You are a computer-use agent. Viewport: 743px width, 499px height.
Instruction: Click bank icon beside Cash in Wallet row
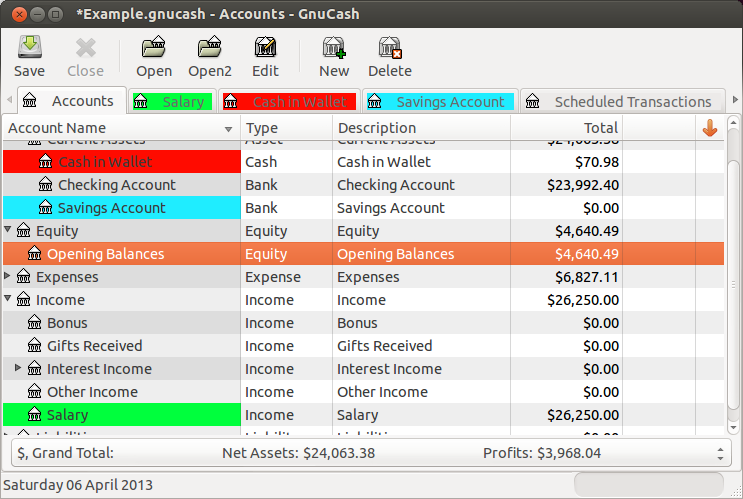coord(45,162)
